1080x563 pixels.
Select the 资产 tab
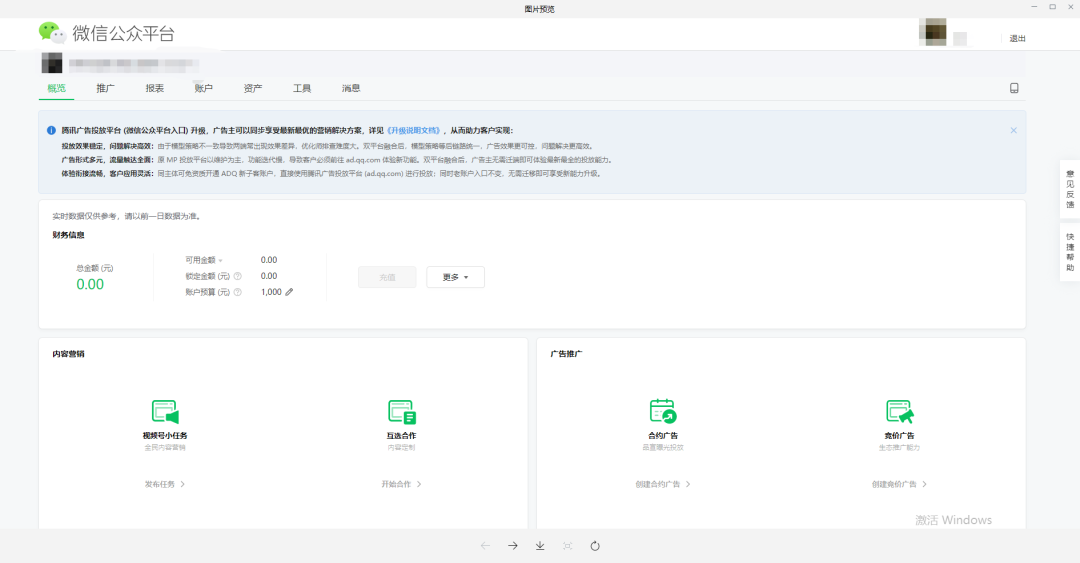pyautogui.click(x=252, y=88)
